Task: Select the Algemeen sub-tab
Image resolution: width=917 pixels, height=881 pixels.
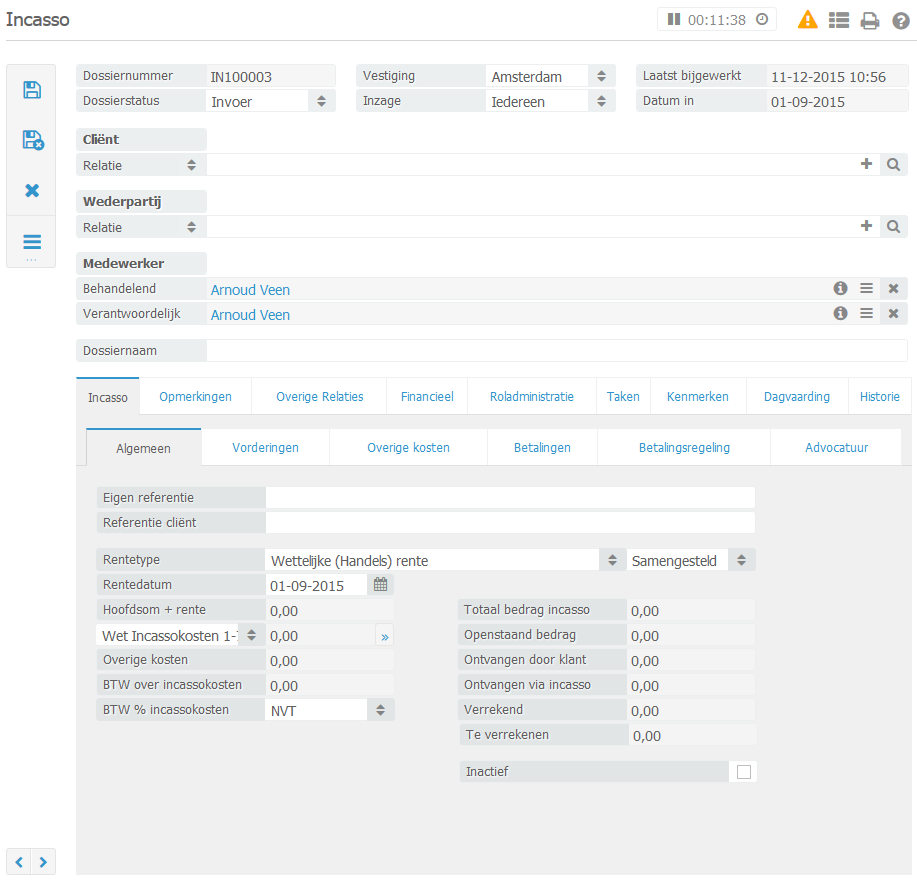Action: [143, 448]
